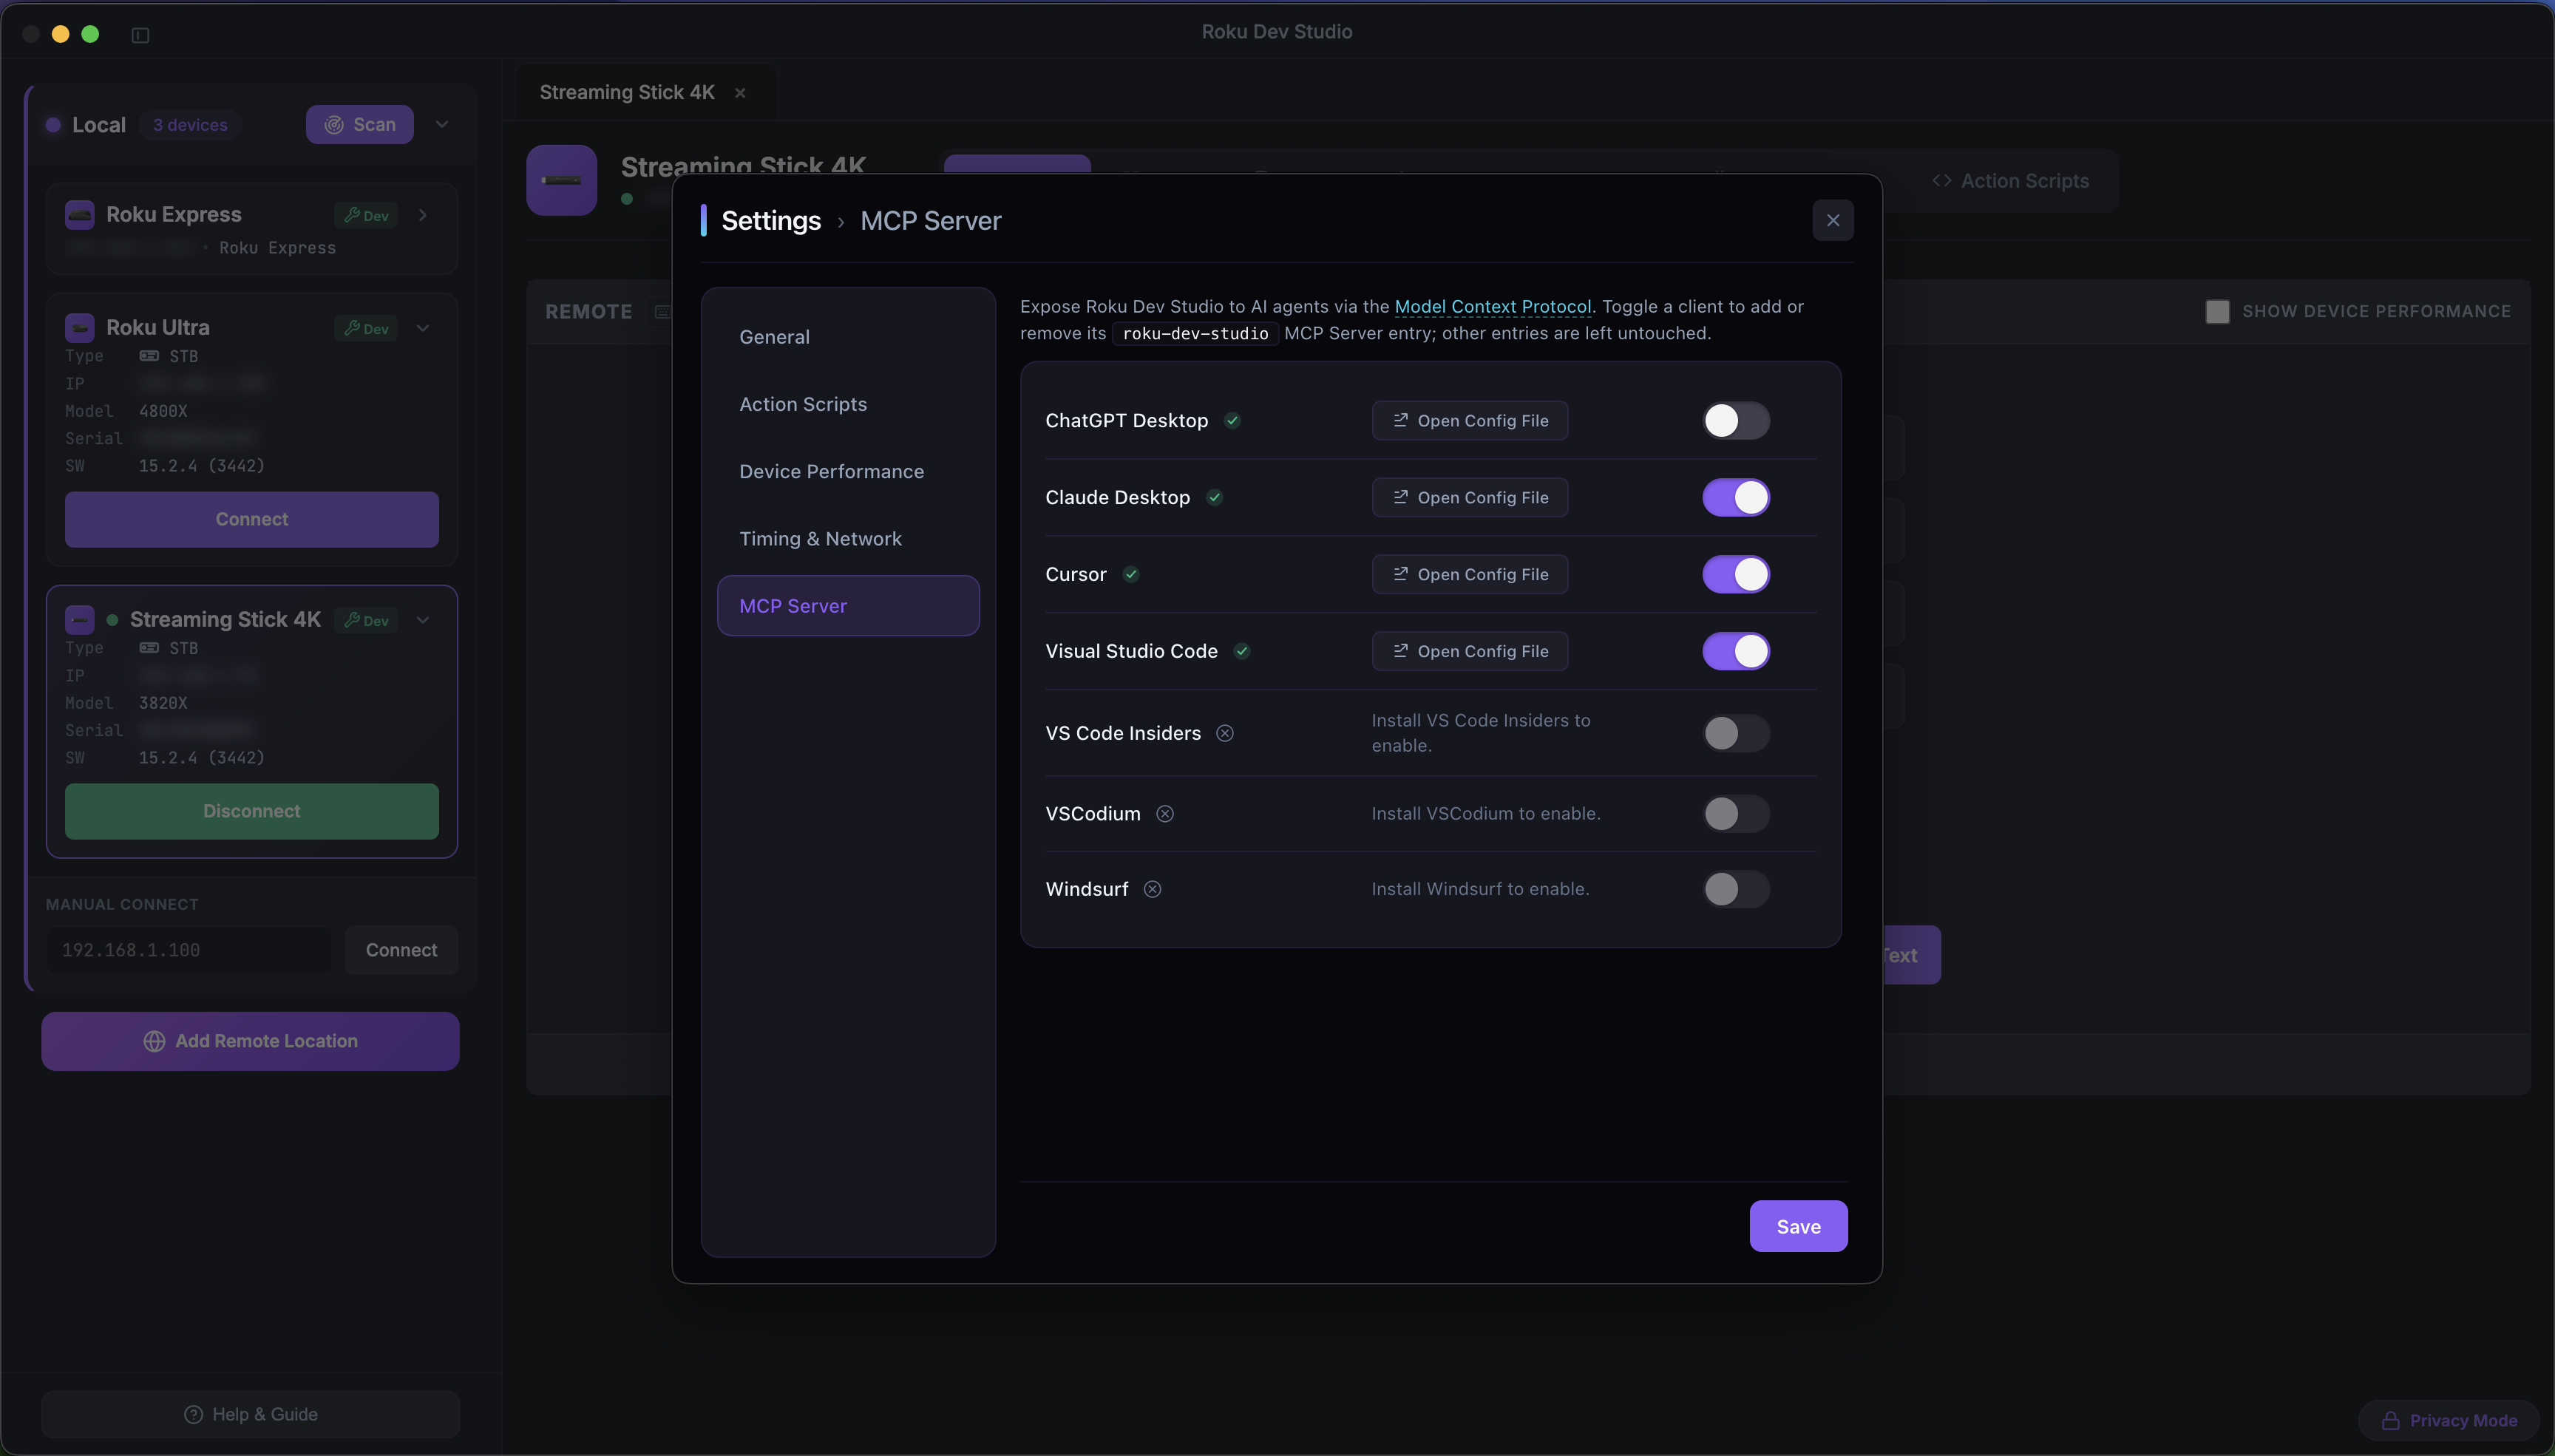
Task: Click the Settings breadcrumb
Action: tap(771, 220)
